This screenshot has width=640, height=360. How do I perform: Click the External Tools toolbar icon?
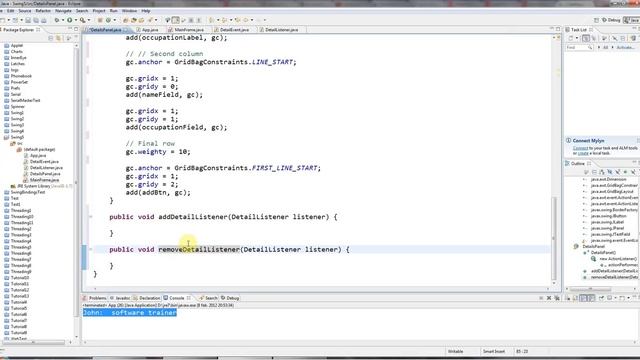(x=82, y=20)
